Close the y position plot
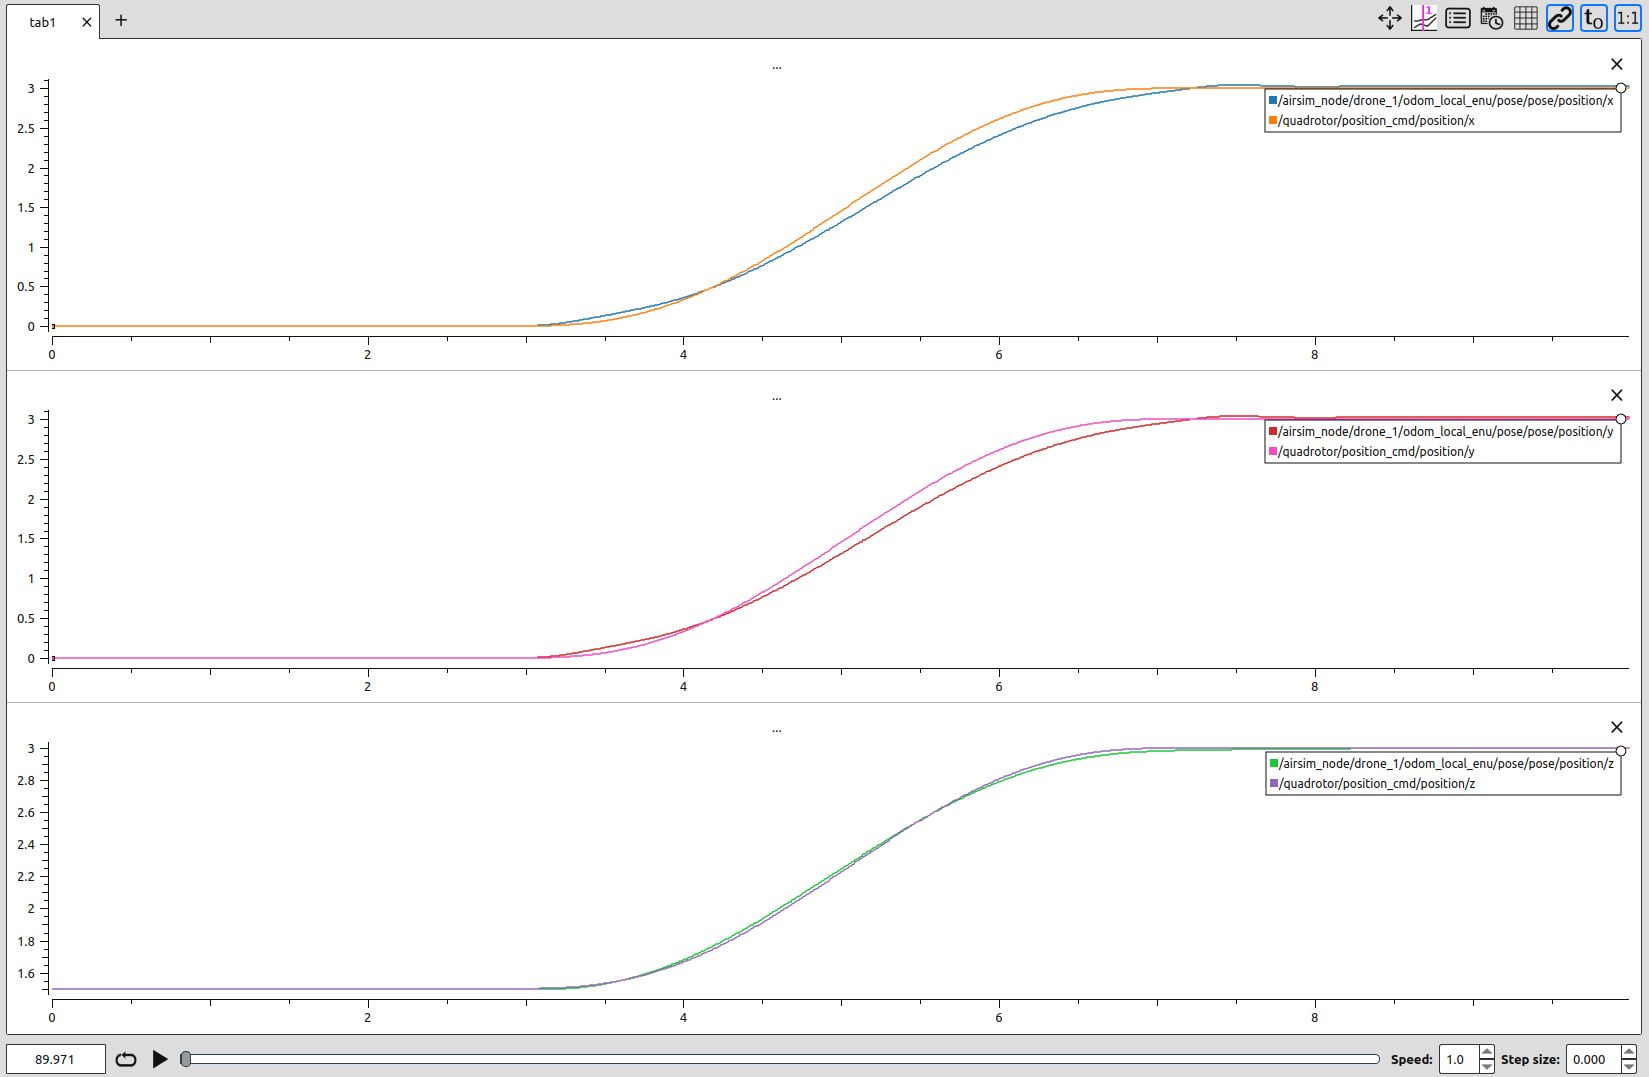Screen dimensions: 1649x1077 1617,395
